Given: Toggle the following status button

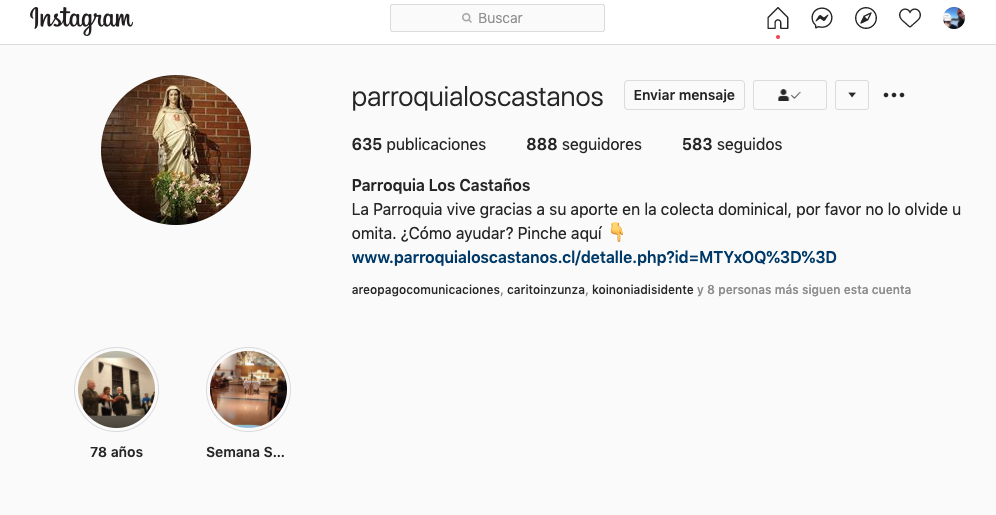Looking at the screenshot, I should [x=790, y=95].
